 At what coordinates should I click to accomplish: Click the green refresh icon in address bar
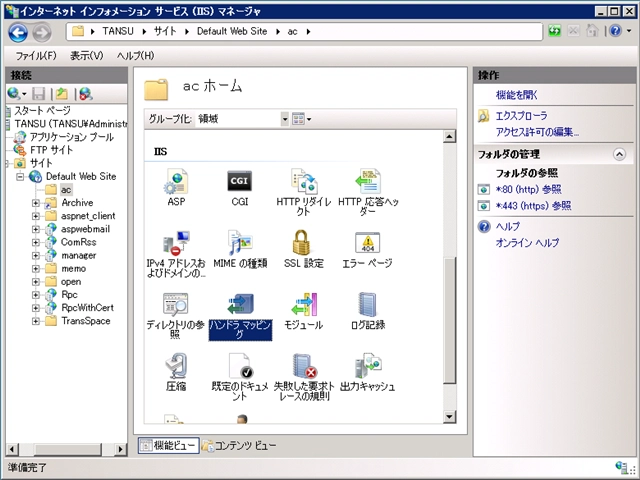point(554,31)
